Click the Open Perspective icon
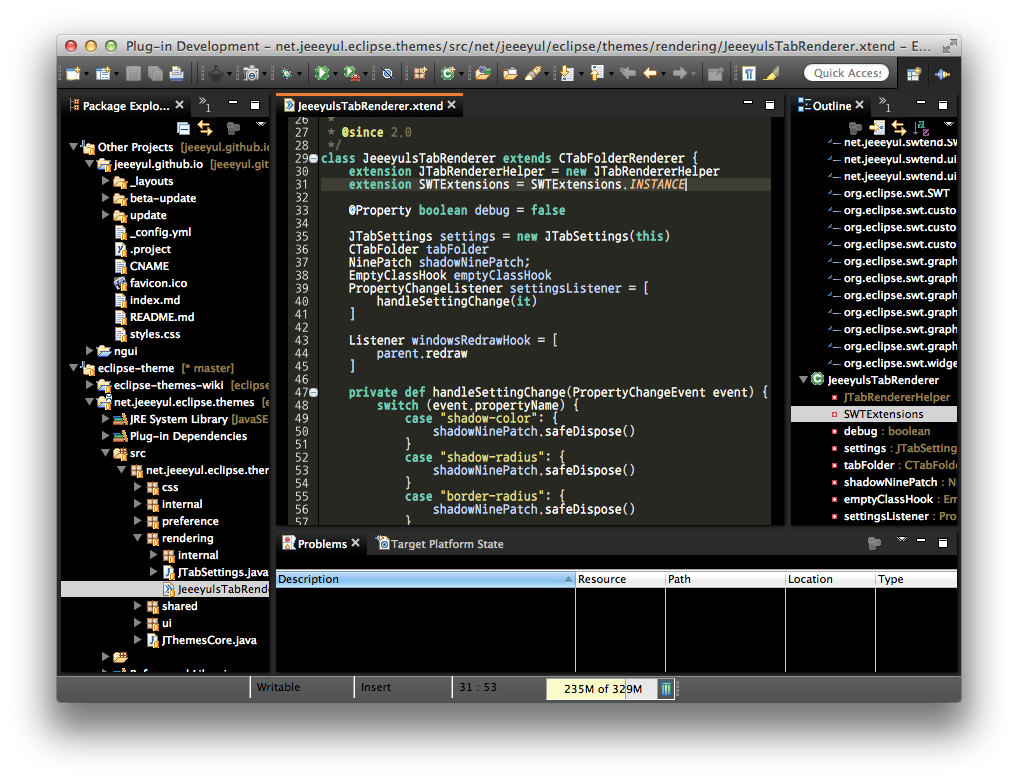 [x=913, y=73]
